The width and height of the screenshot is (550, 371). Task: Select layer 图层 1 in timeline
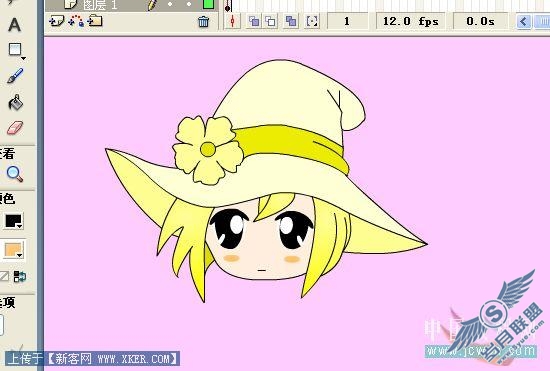pos(100,5)
